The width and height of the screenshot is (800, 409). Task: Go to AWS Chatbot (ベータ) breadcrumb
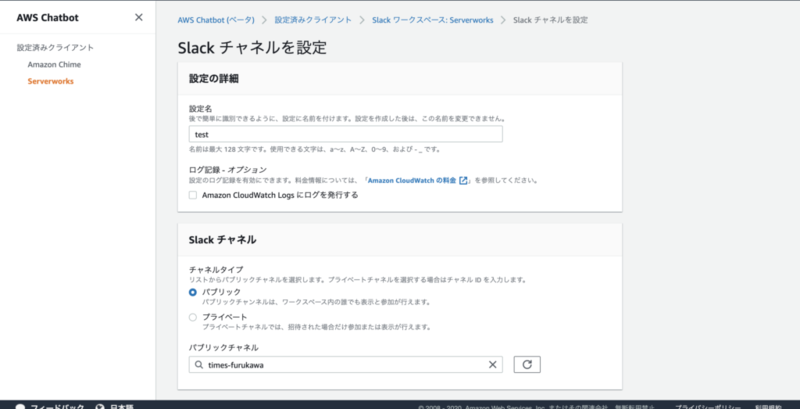(x=216, y=20)
